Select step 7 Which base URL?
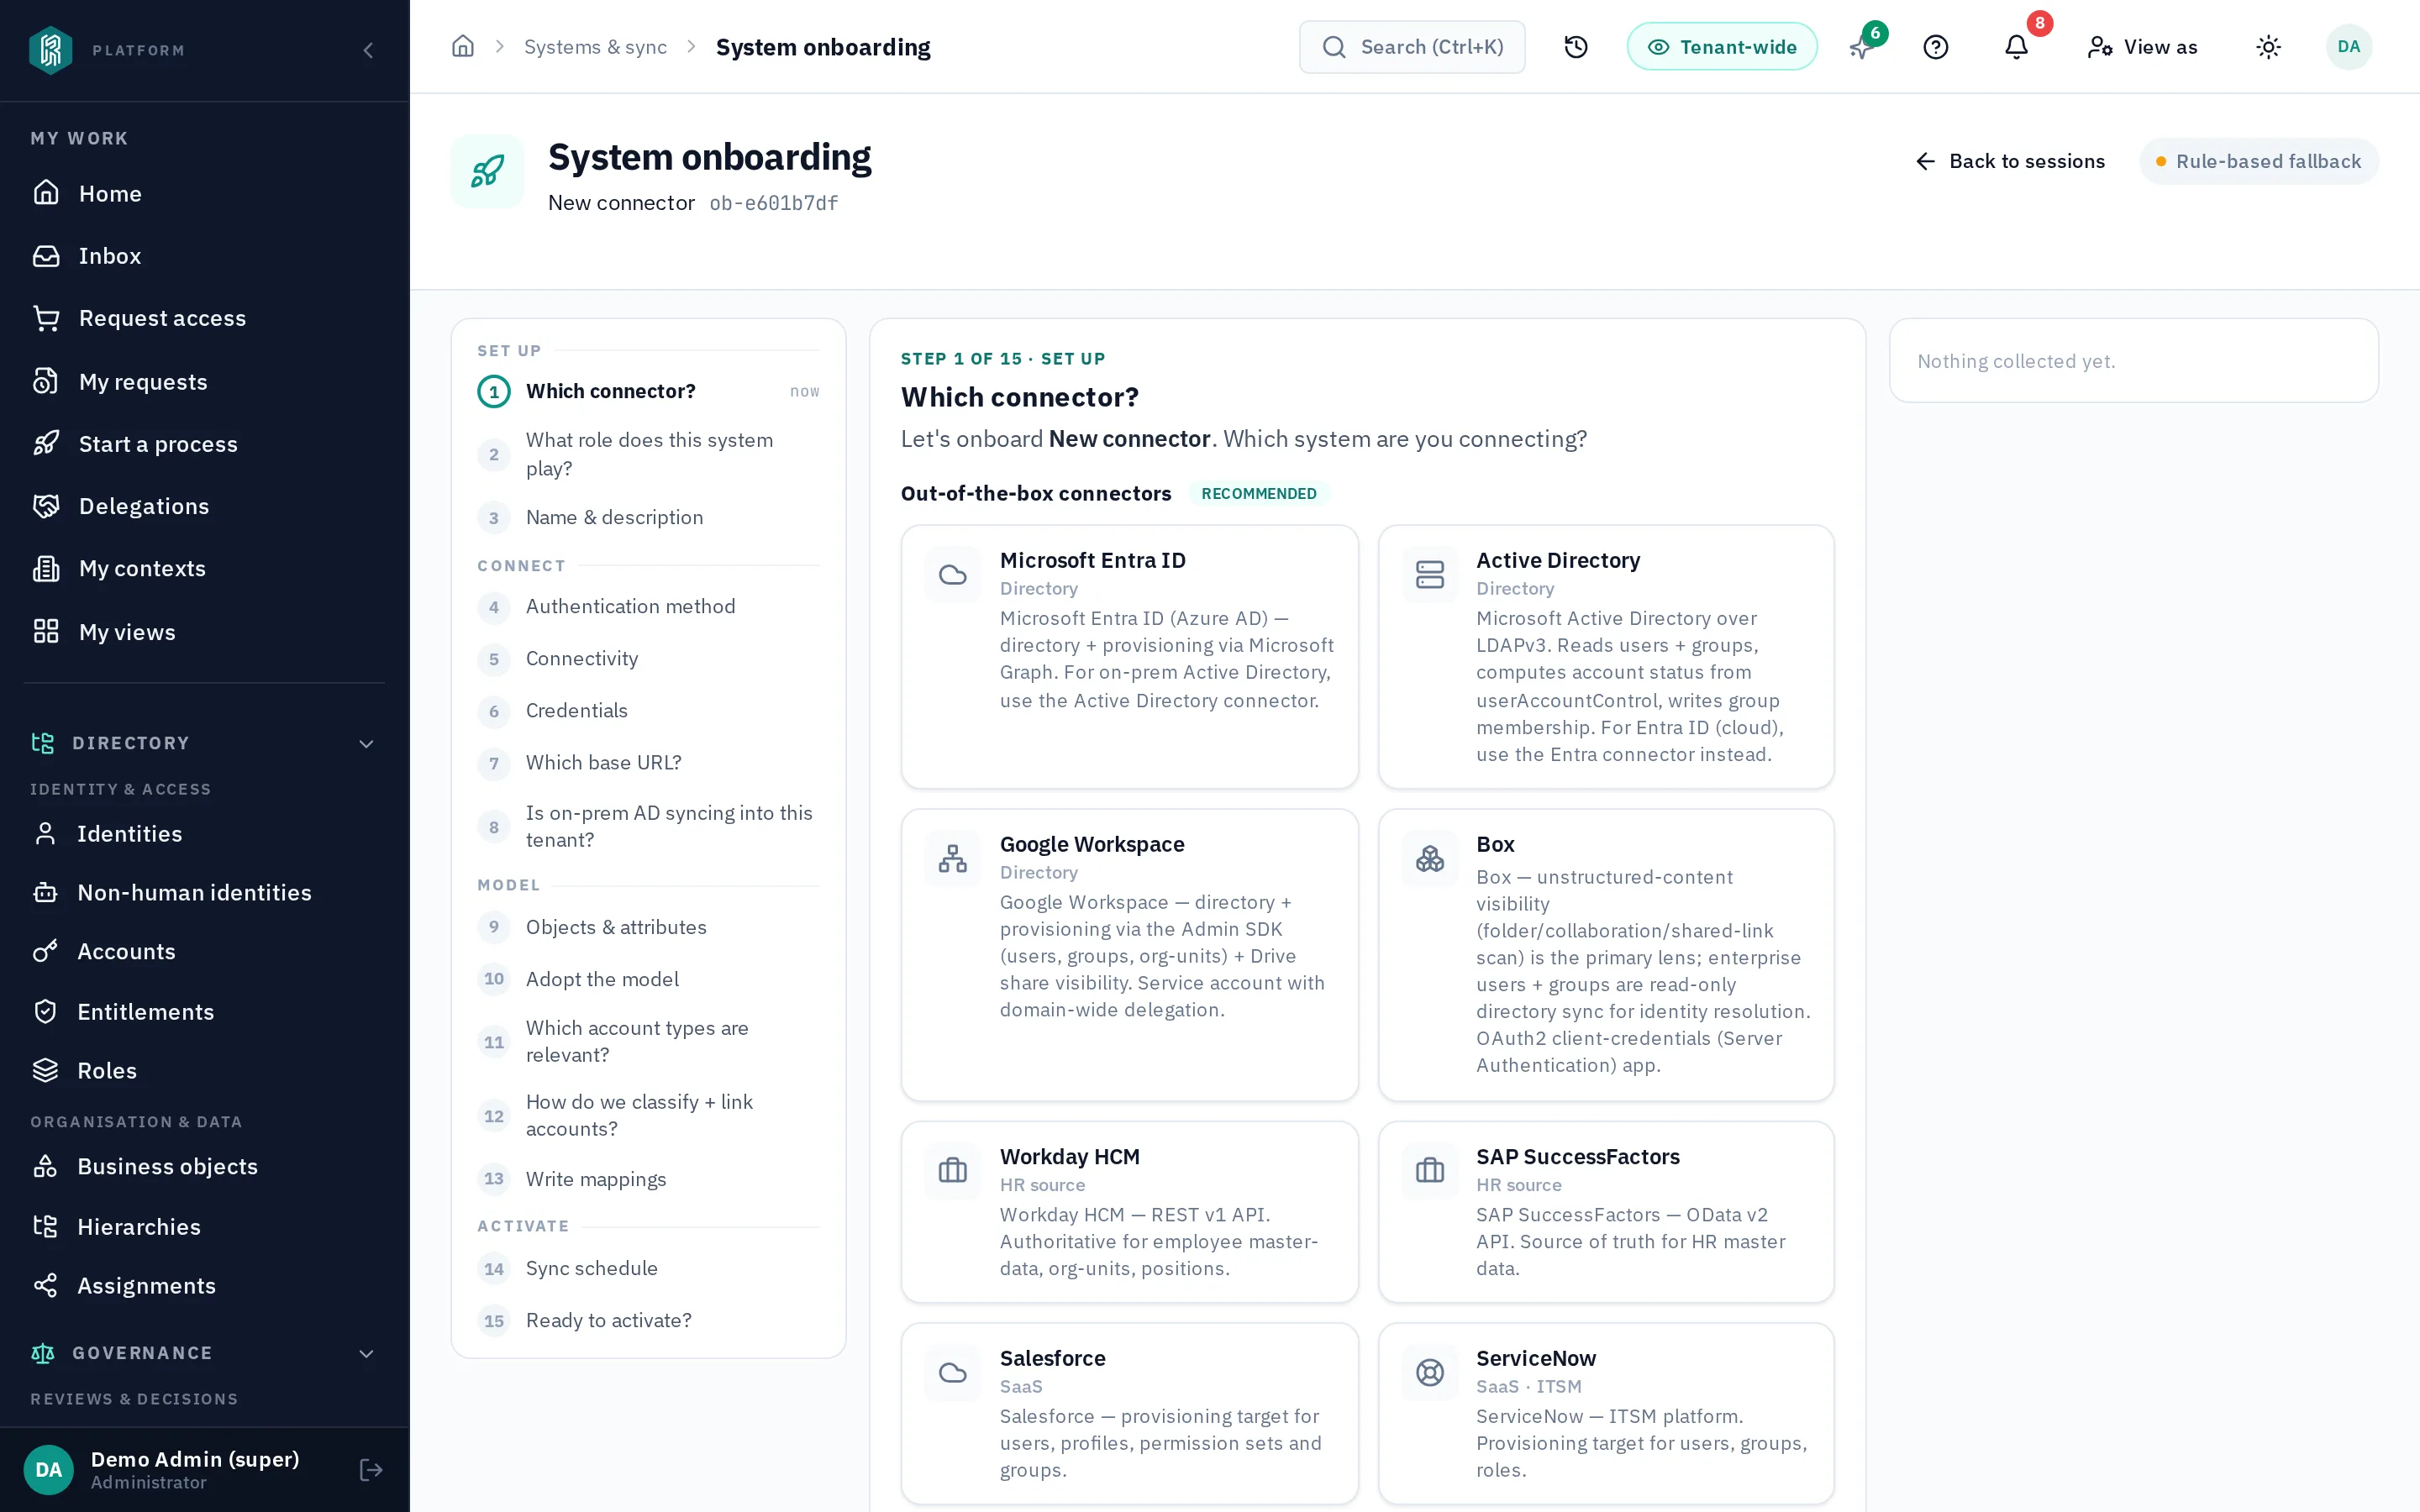The width and height of the screenshot is (2420, 1512). [x=648, y=762]
